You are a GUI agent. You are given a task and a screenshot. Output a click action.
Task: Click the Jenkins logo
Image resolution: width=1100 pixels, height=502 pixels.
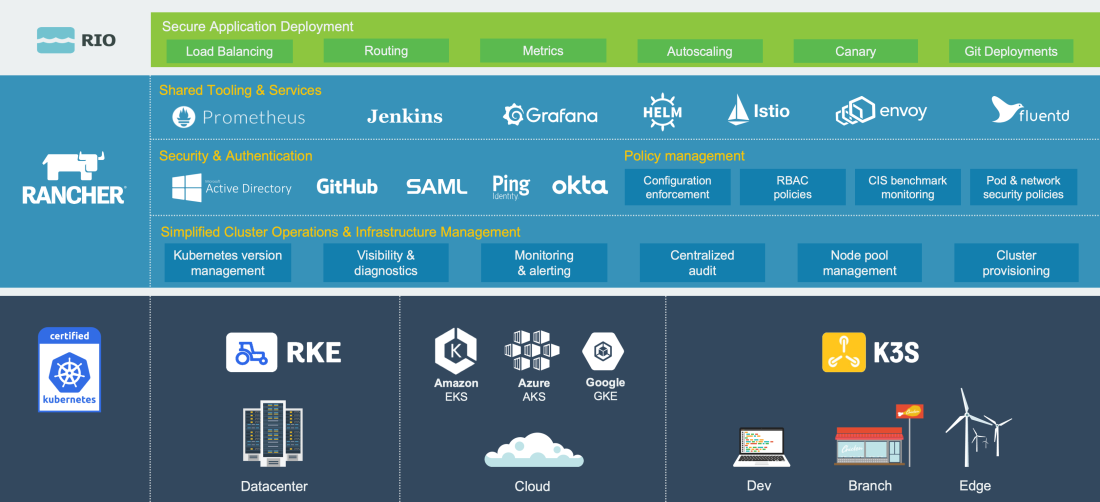tap(405, 116)
